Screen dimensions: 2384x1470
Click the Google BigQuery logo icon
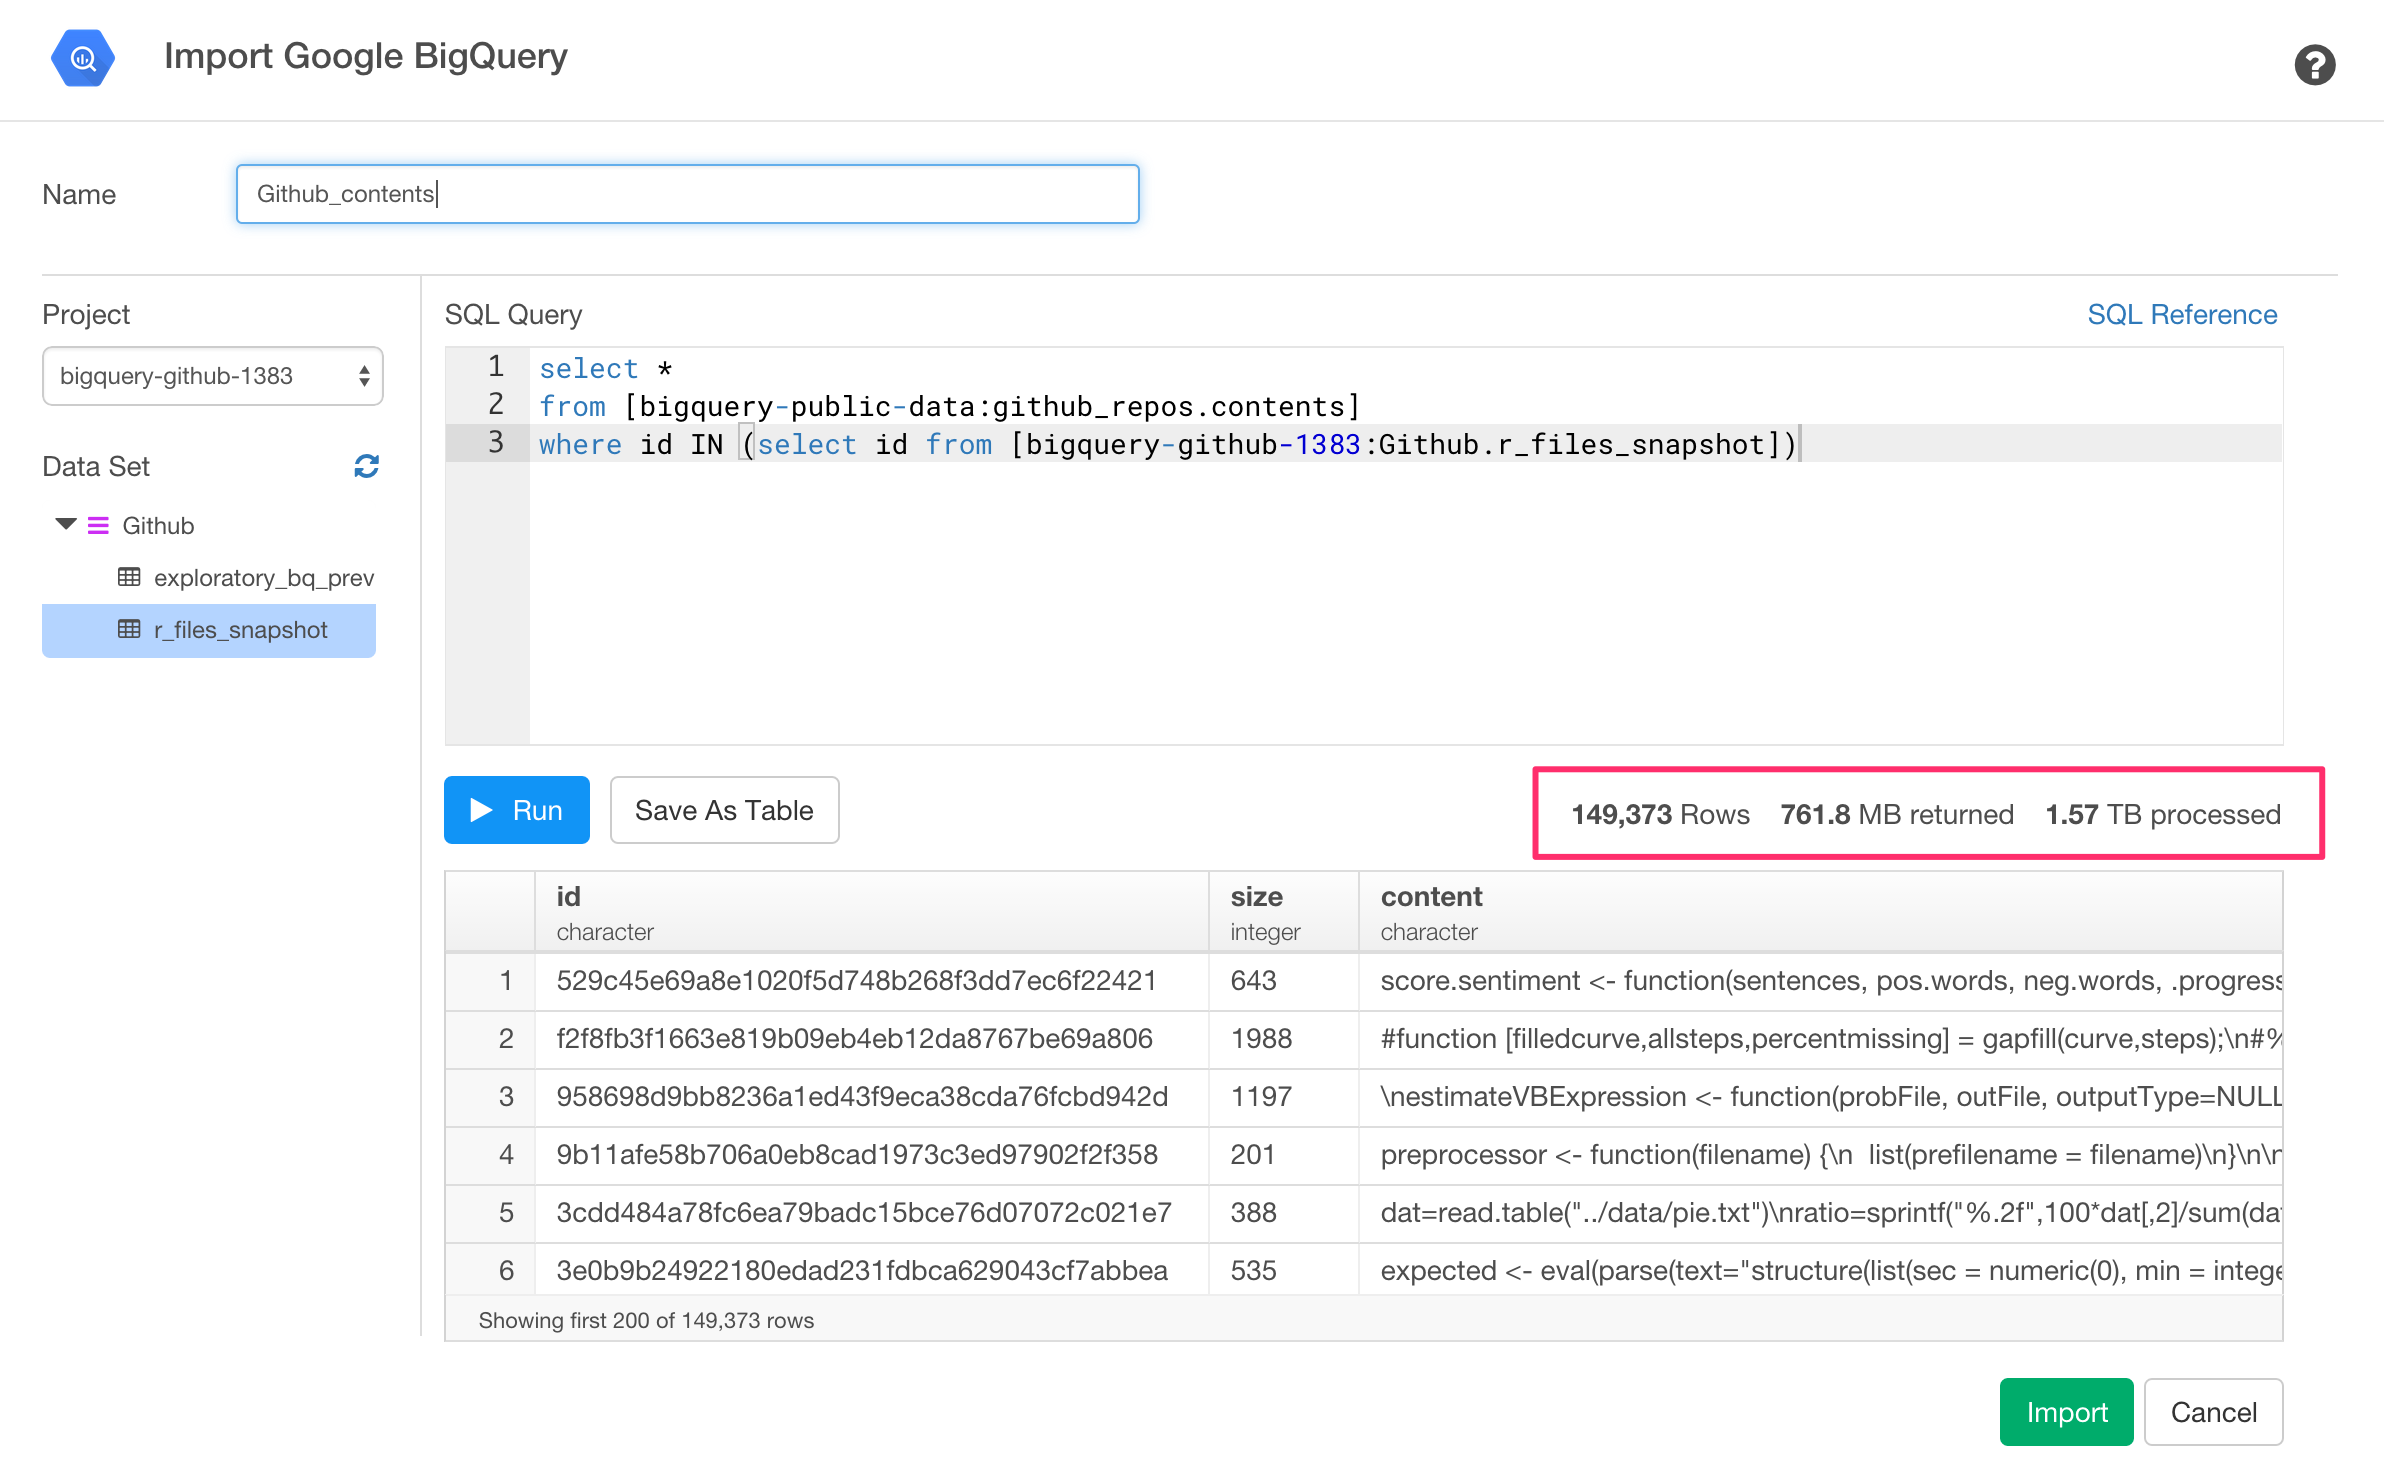83,58
